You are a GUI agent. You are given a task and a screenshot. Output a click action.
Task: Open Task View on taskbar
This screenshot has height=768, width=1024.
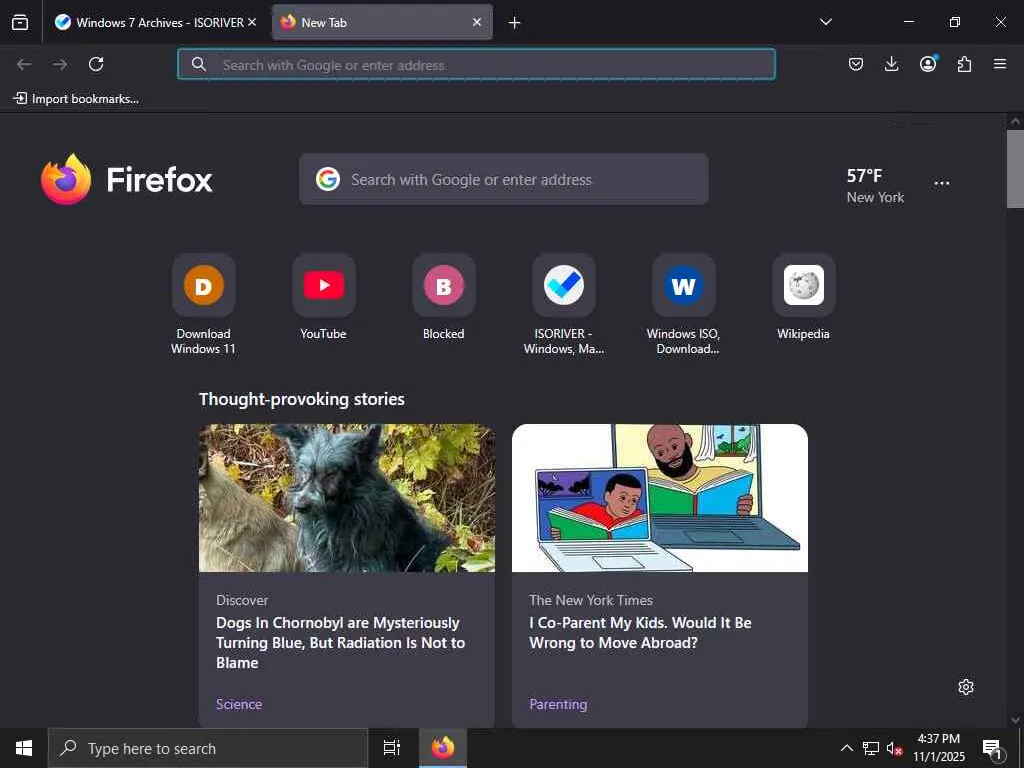[392, 748]
